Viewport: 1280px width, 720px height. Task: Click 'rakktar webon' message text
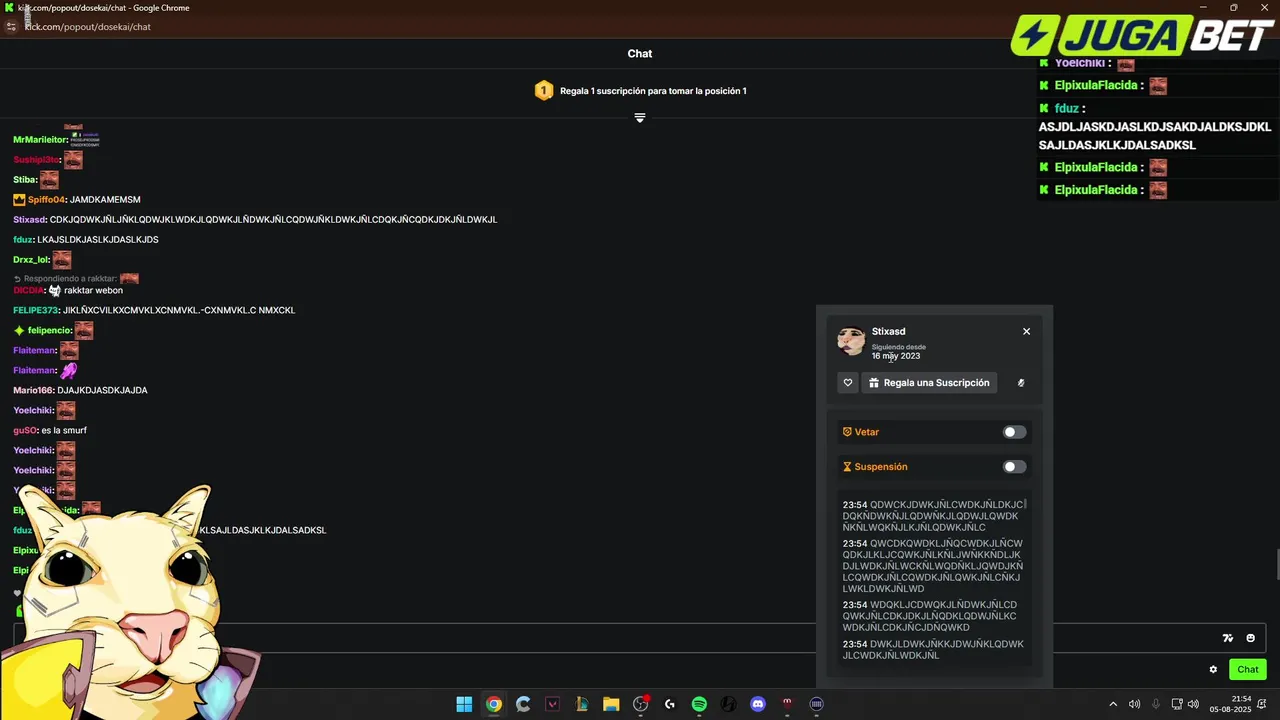(93, 290)
